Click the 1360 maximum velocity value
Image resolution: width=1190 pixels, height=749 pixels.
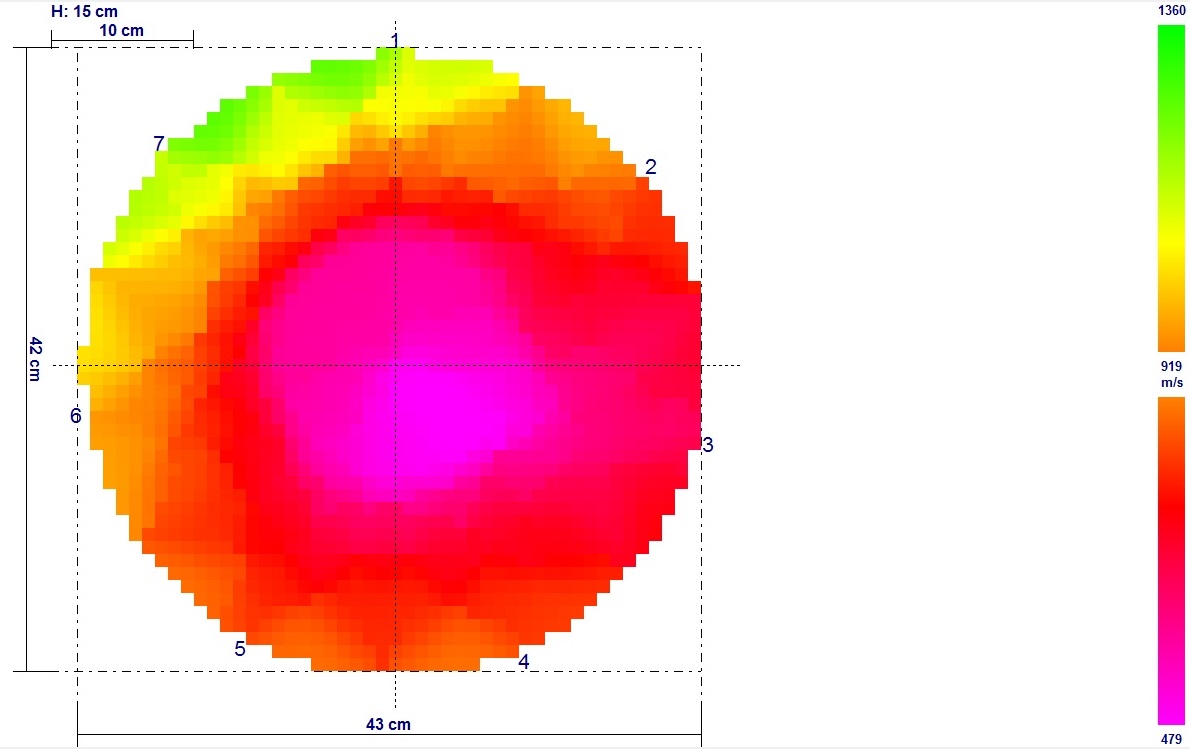click(x=1171, y=10)
